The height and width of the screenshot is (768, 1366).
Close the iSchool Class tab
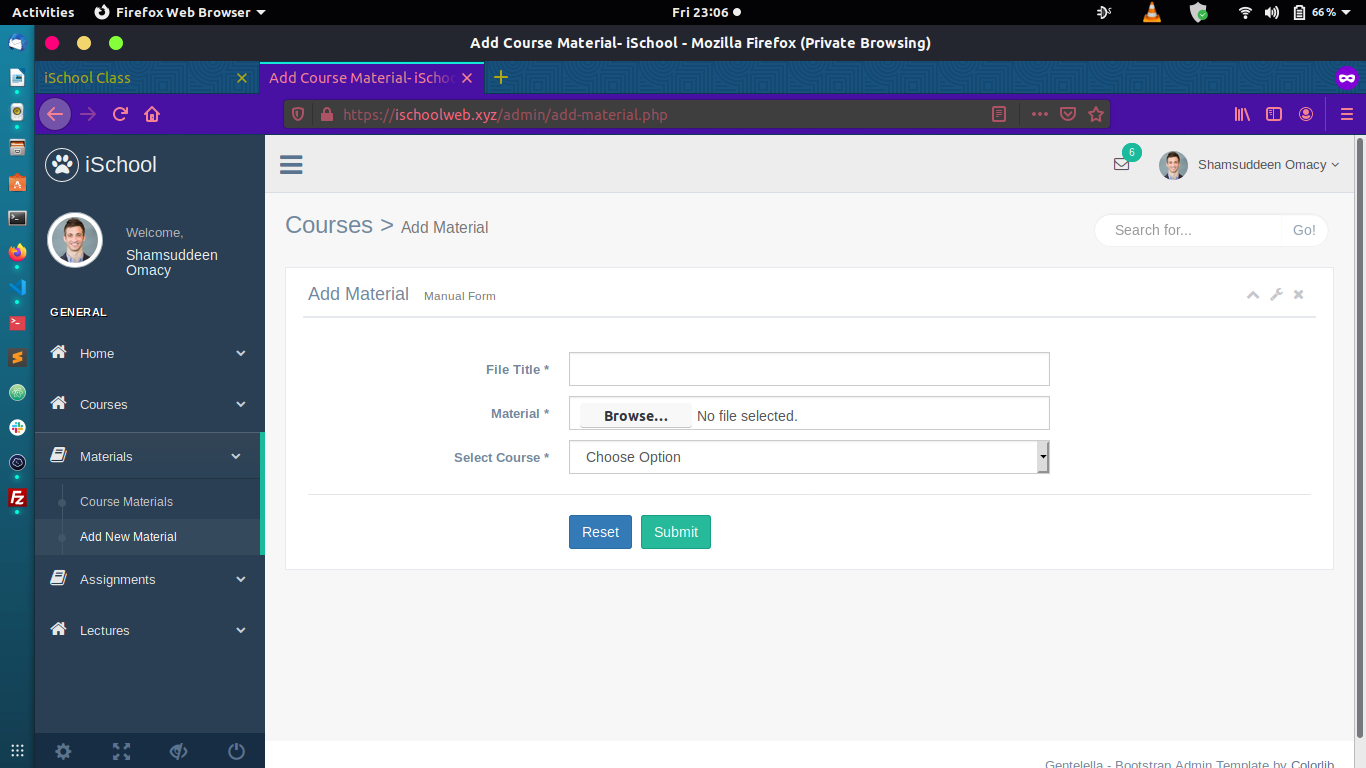241,77
